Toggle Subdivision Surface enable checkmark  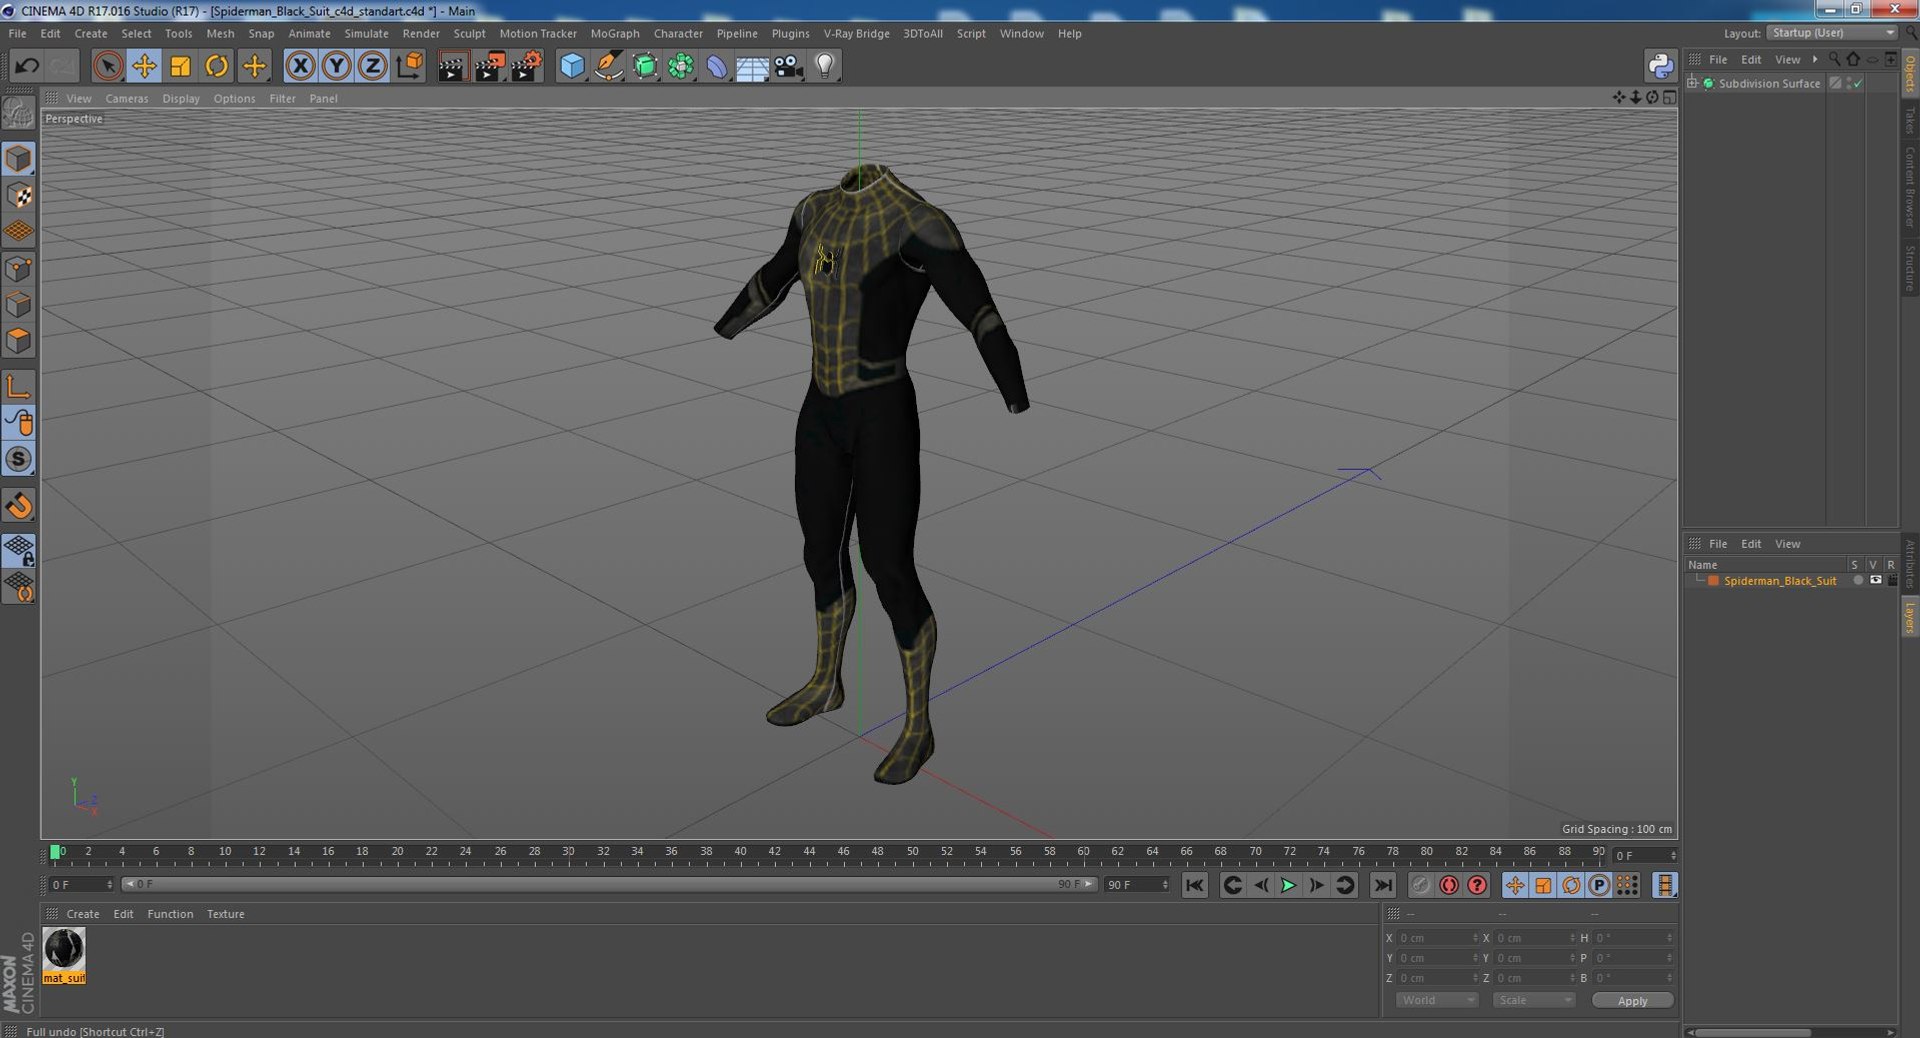(x=1858, y=83)
